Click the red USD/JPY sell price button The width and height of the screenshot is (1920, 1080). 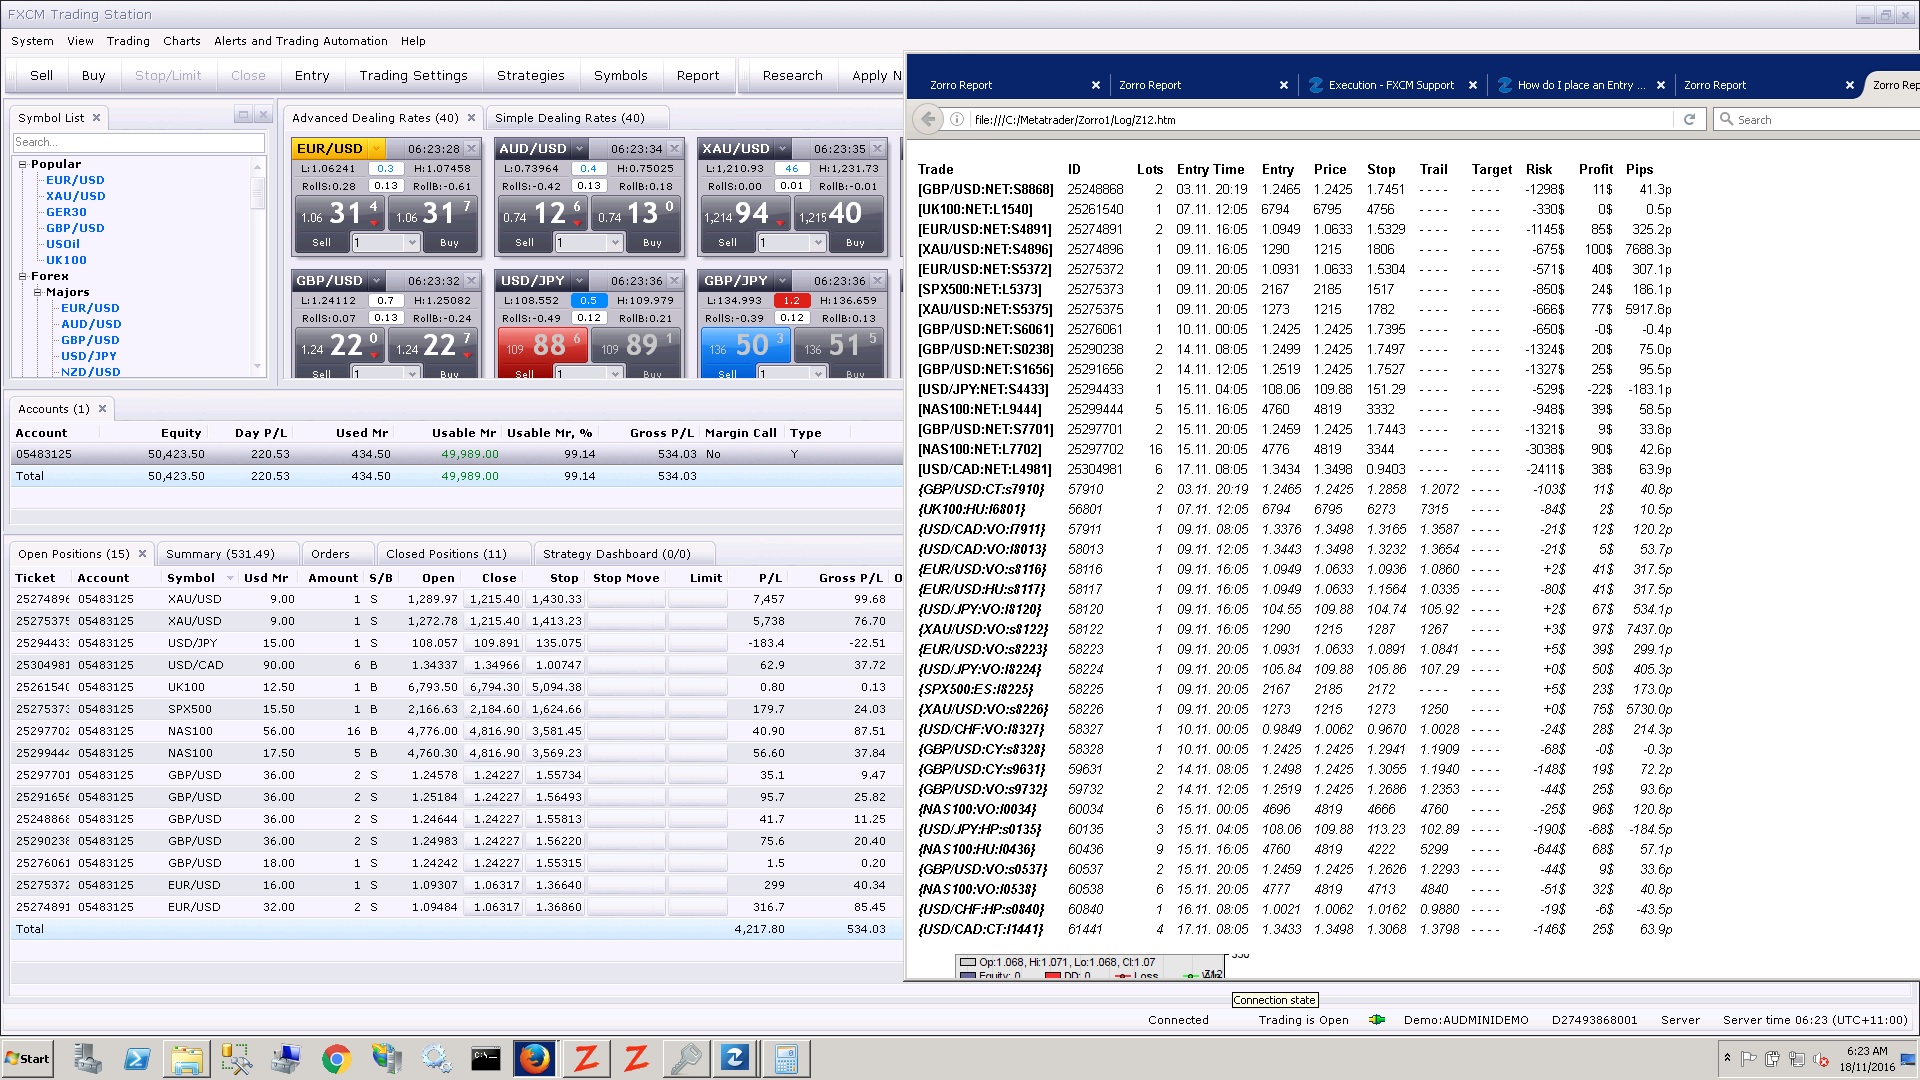(x=543, y=345)
